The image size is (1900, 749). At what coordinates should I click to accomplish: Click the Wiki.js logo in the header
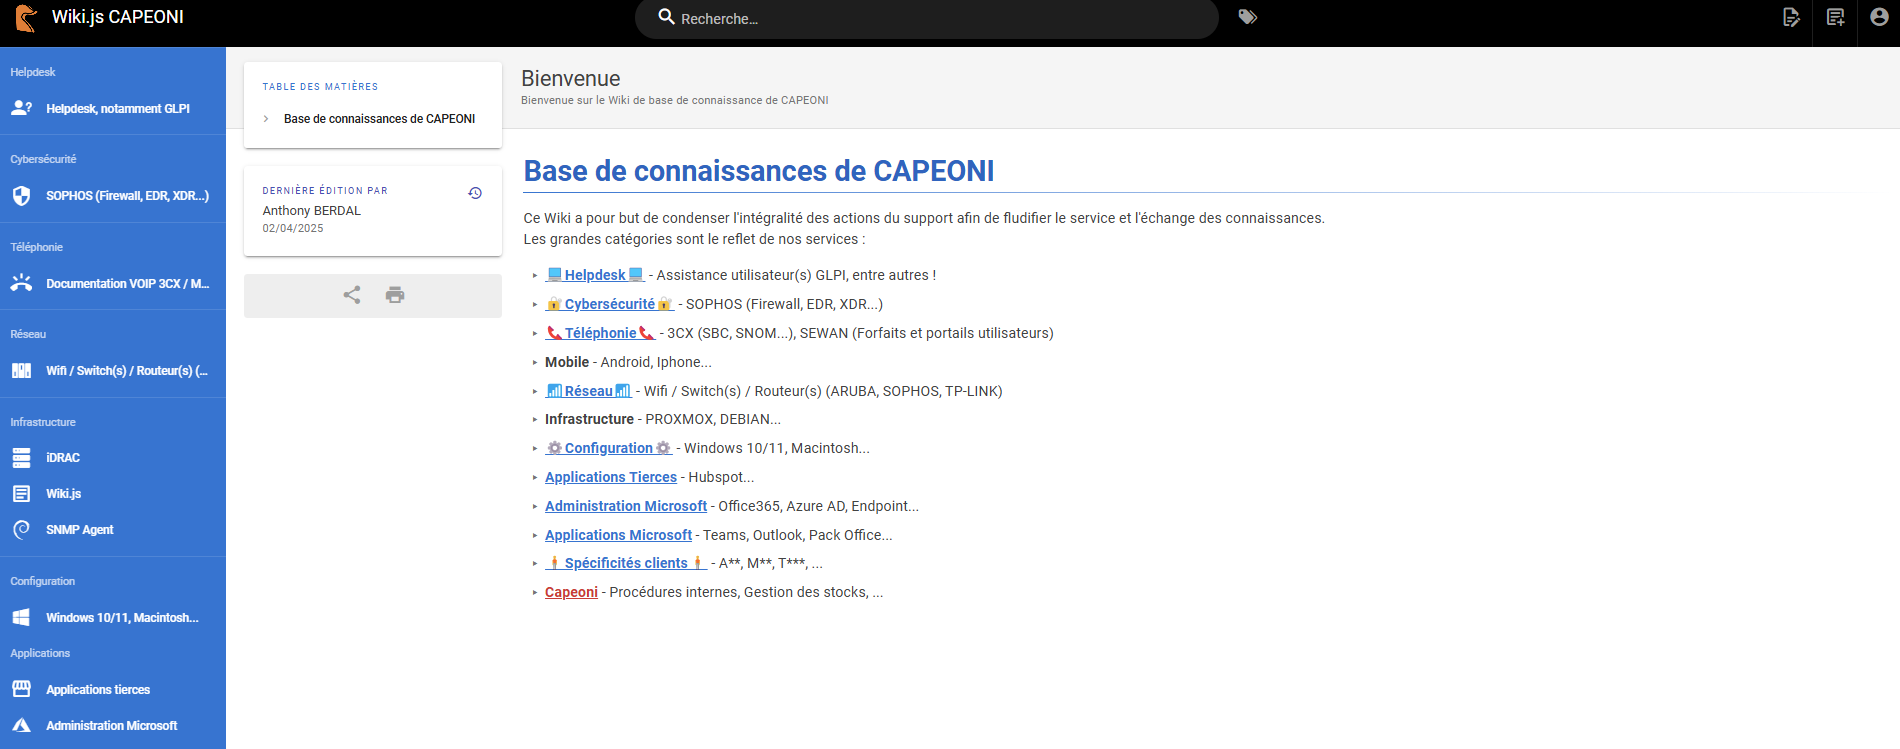pos(26,18)
